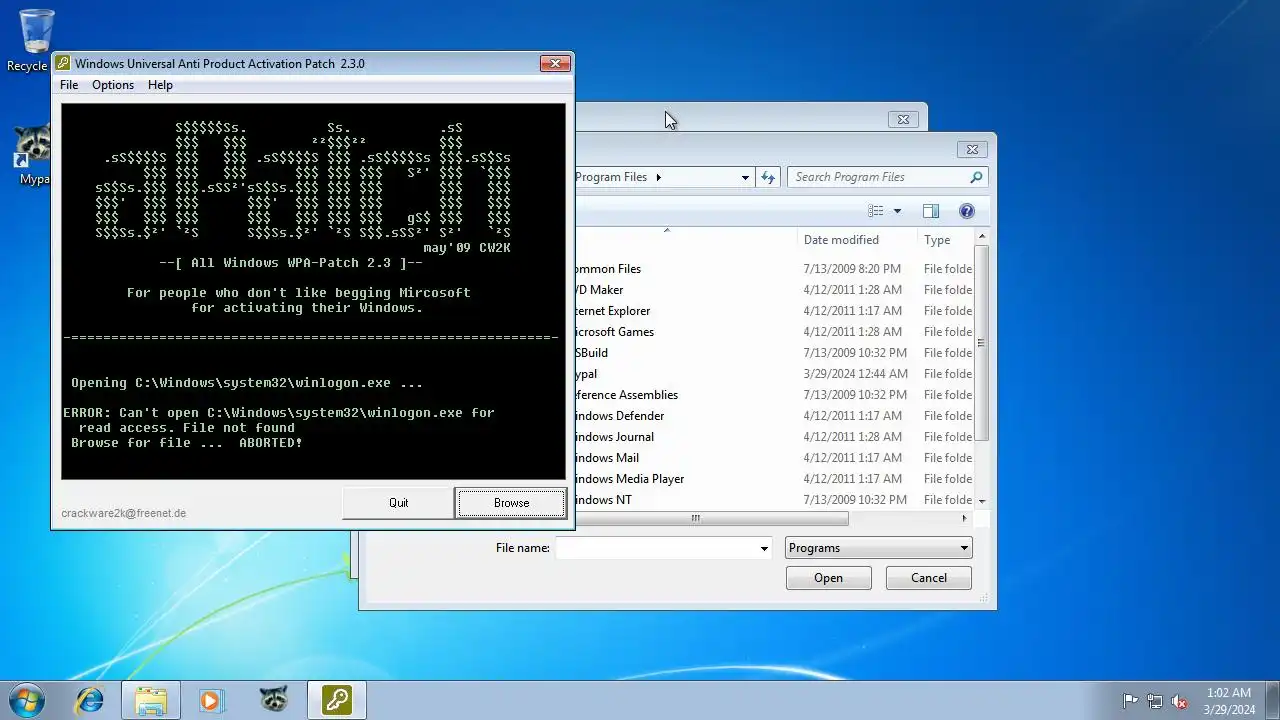Launch Internet Explorer from taskbar
This screenshot has height=720, width=1280.
(90, 700)
